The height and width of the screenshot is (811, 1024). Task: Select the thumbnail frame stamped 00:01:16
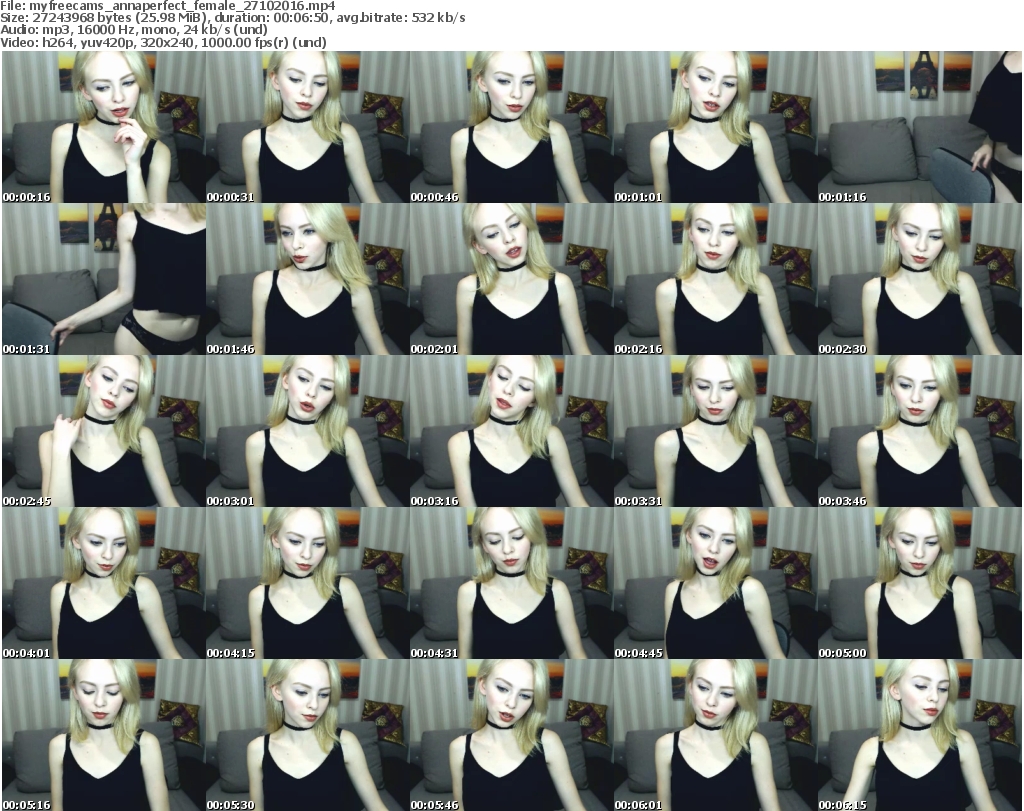coord(919,127)
